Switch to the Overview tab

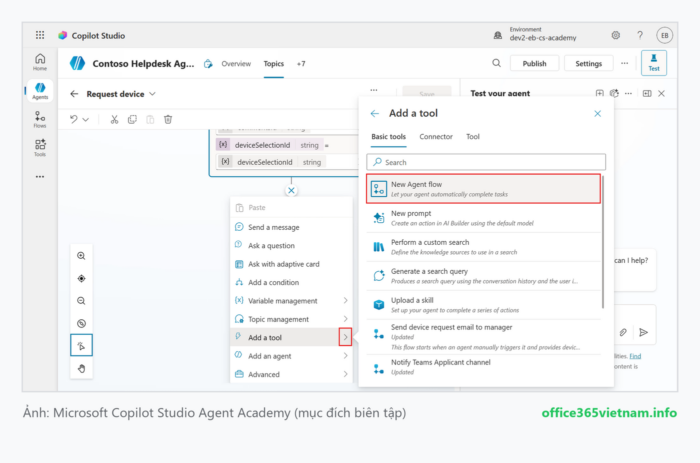pos(236,64)
